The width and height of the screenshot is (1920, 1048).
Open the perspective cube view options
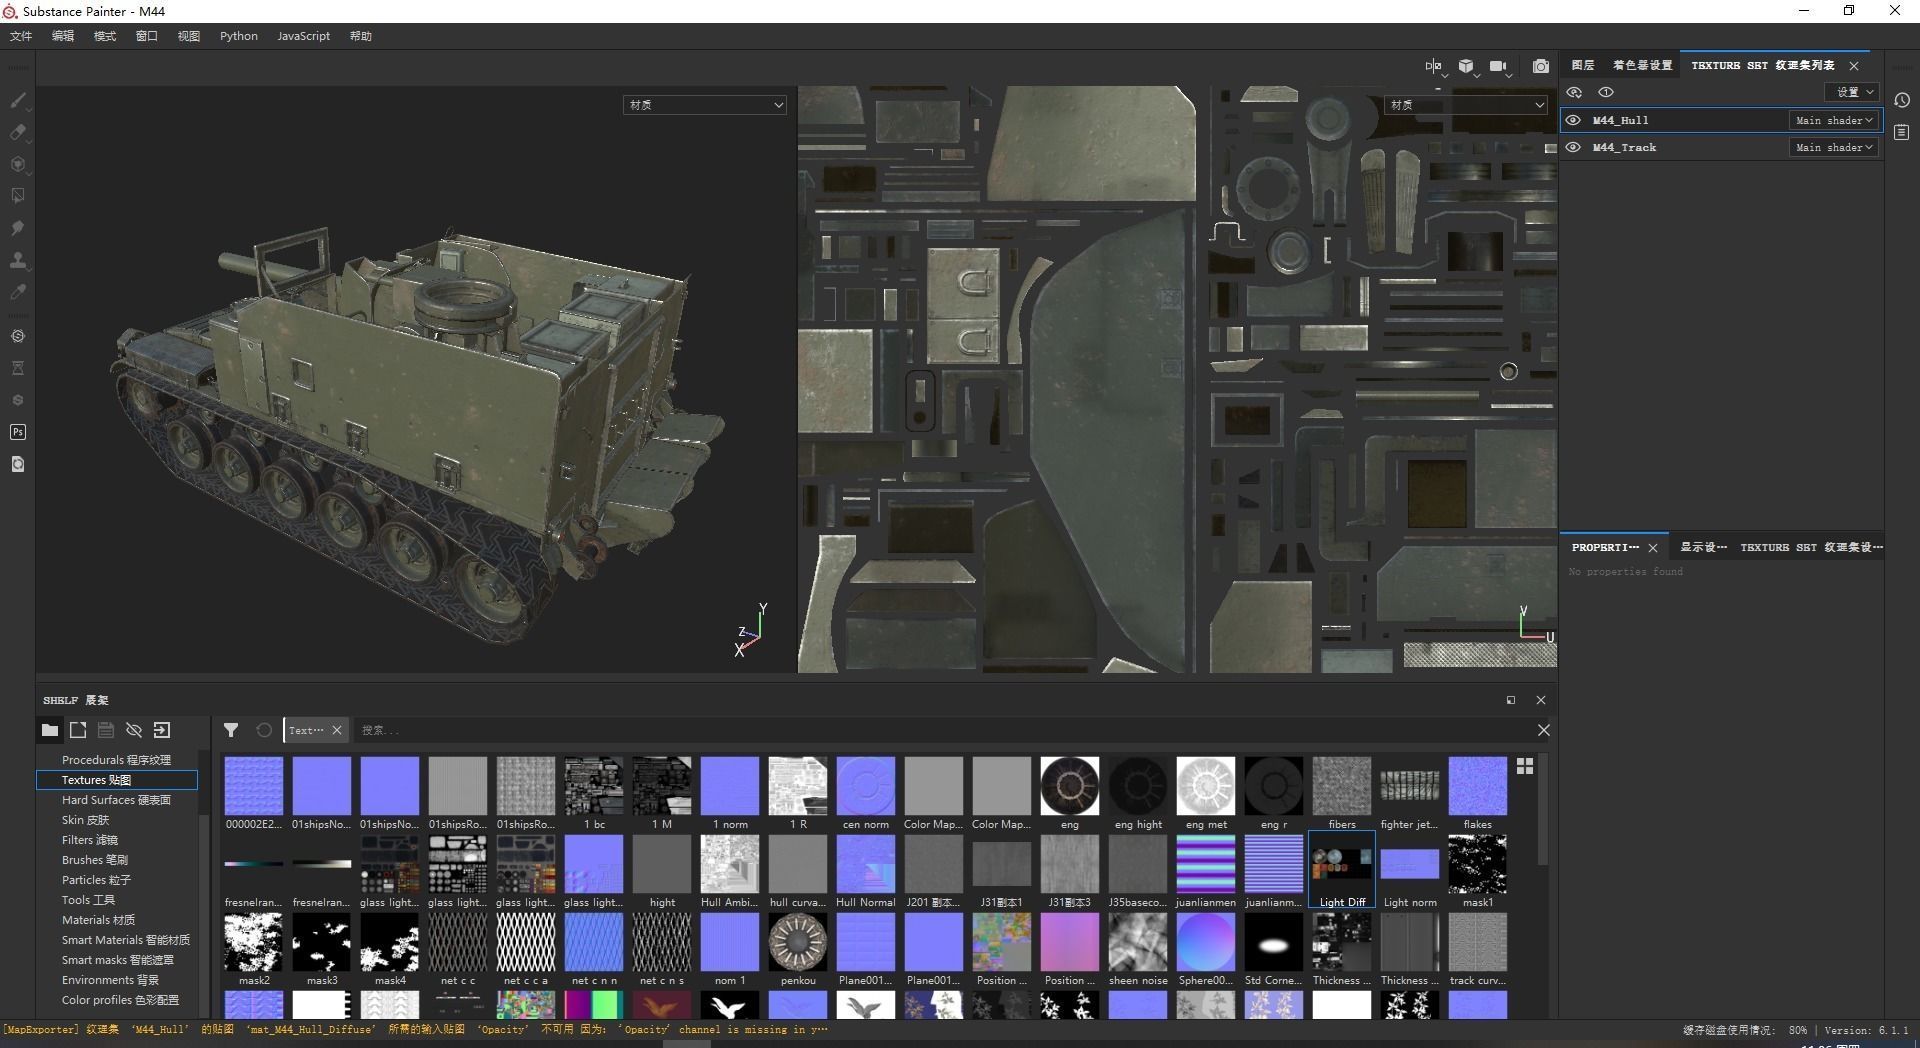[1466, 66]
